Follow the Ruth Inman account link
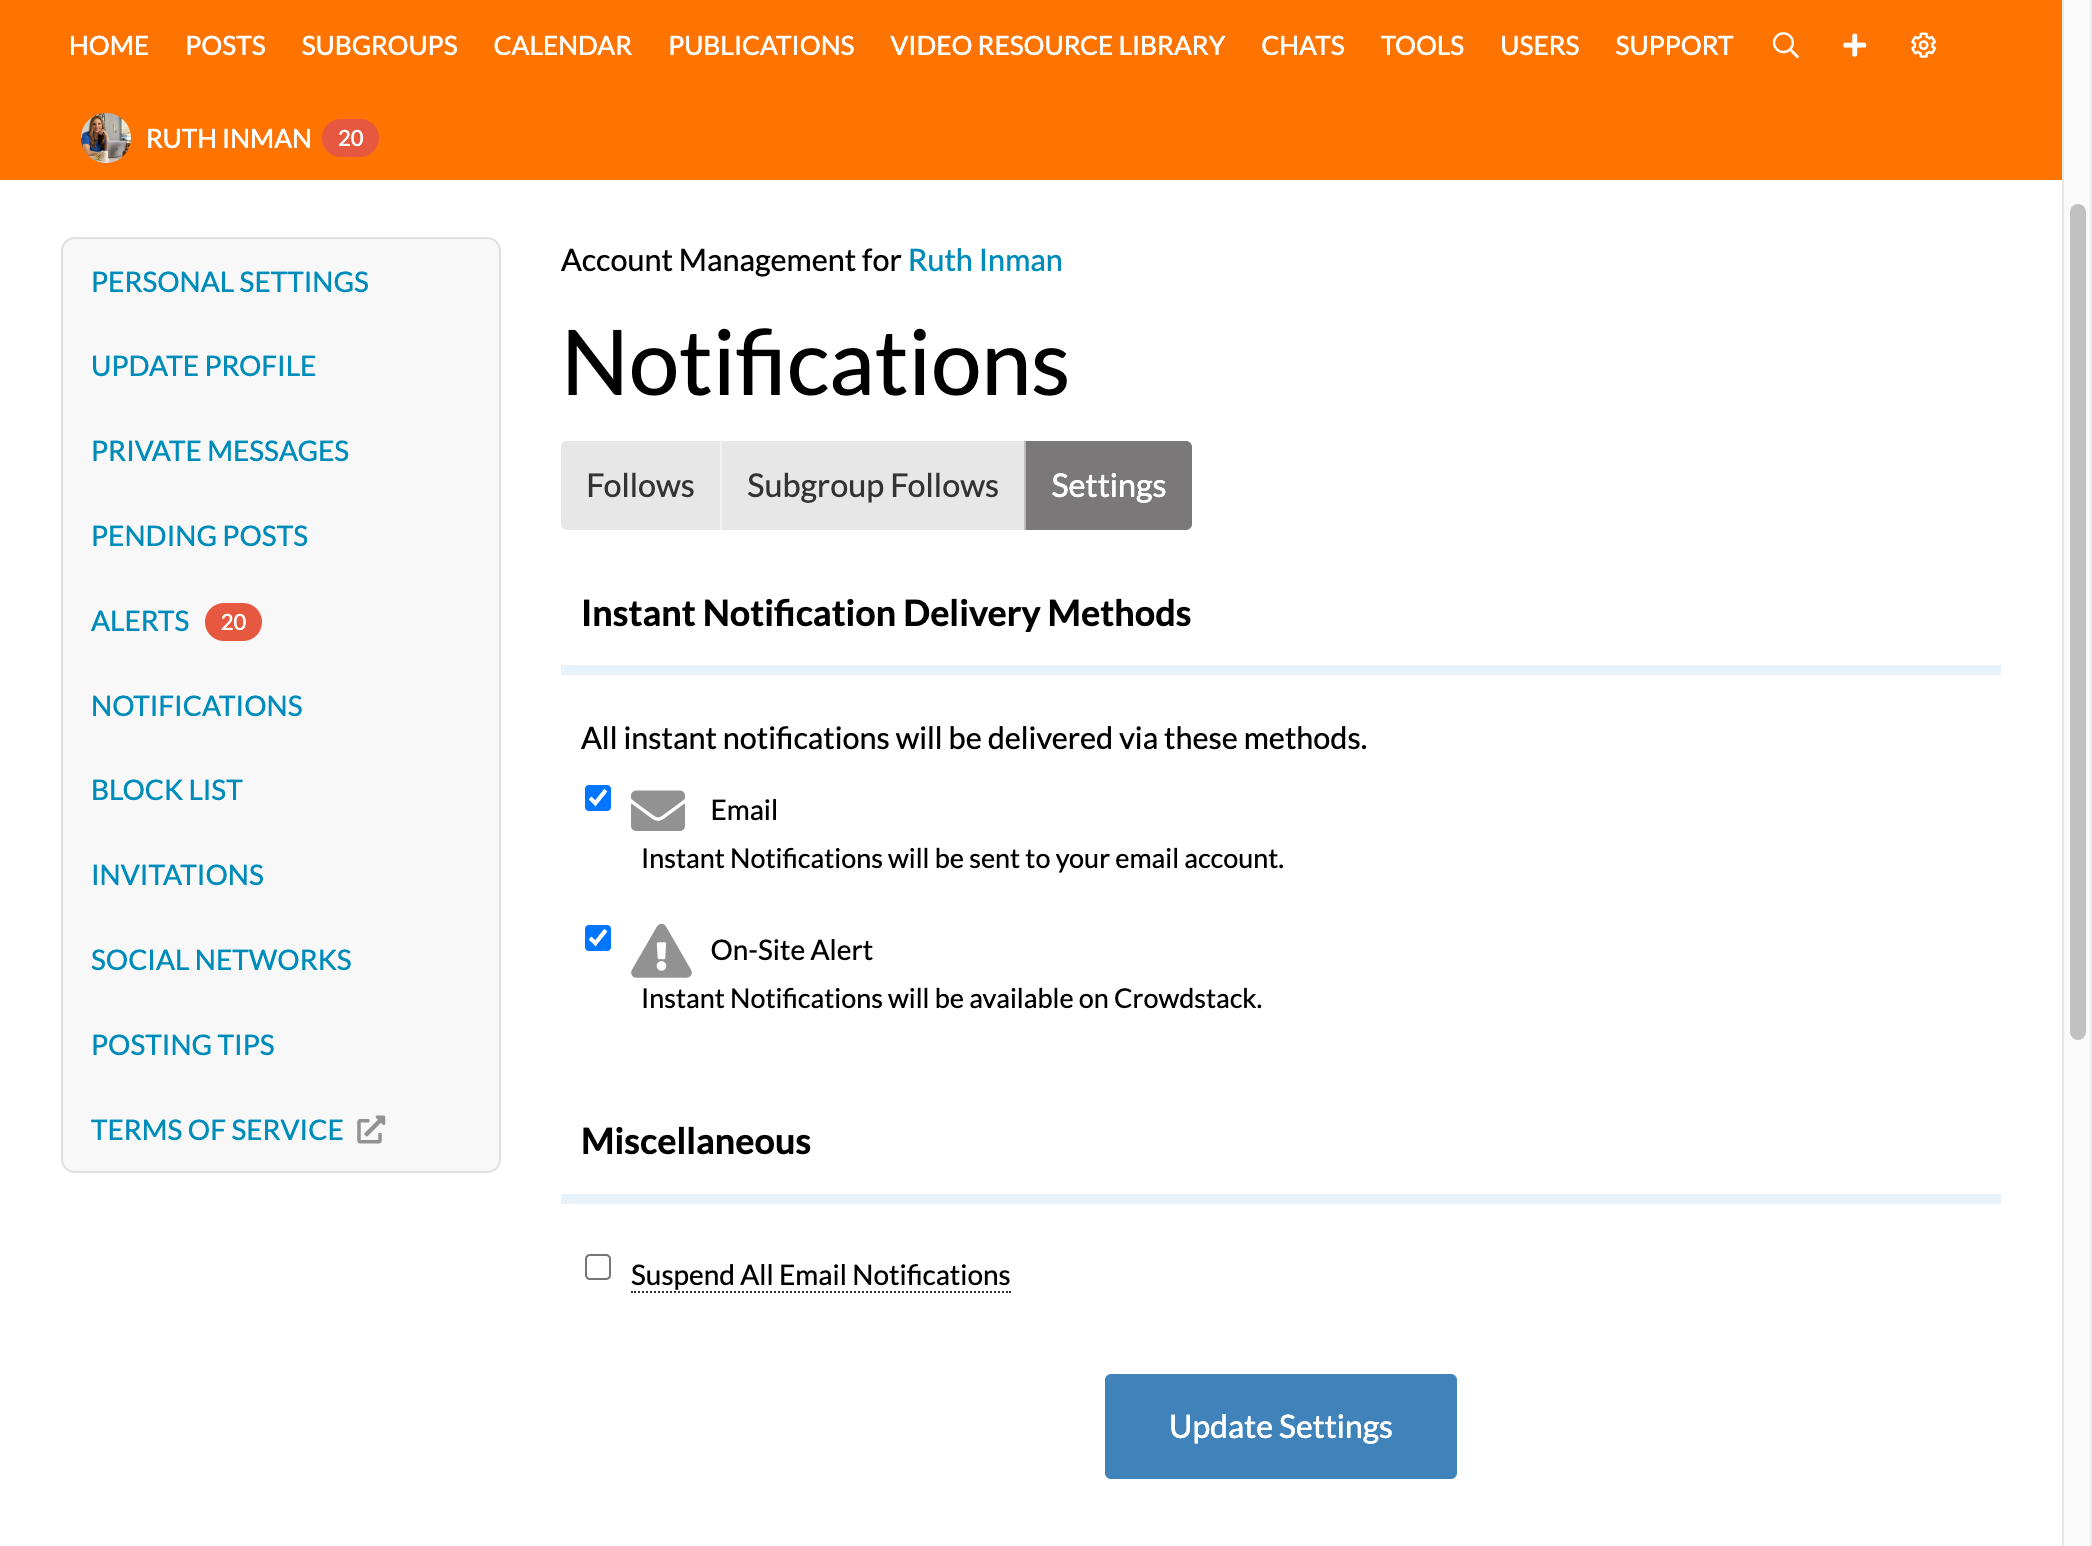Viewport: 2092px width, 1546px height. coord(984,260)
